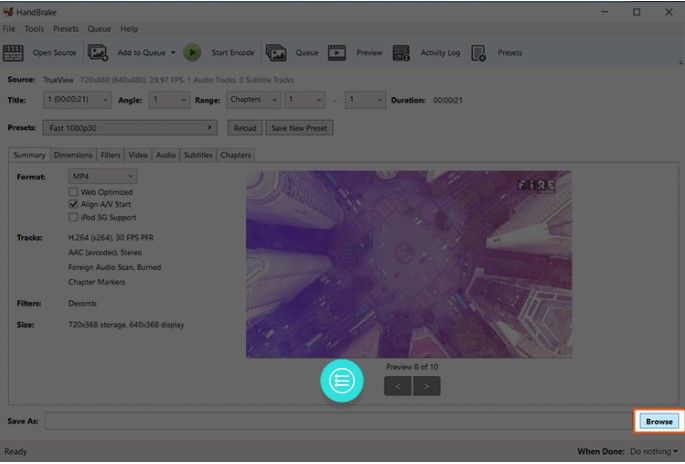Click the Open Source film icon

click(x=14, y=52)
